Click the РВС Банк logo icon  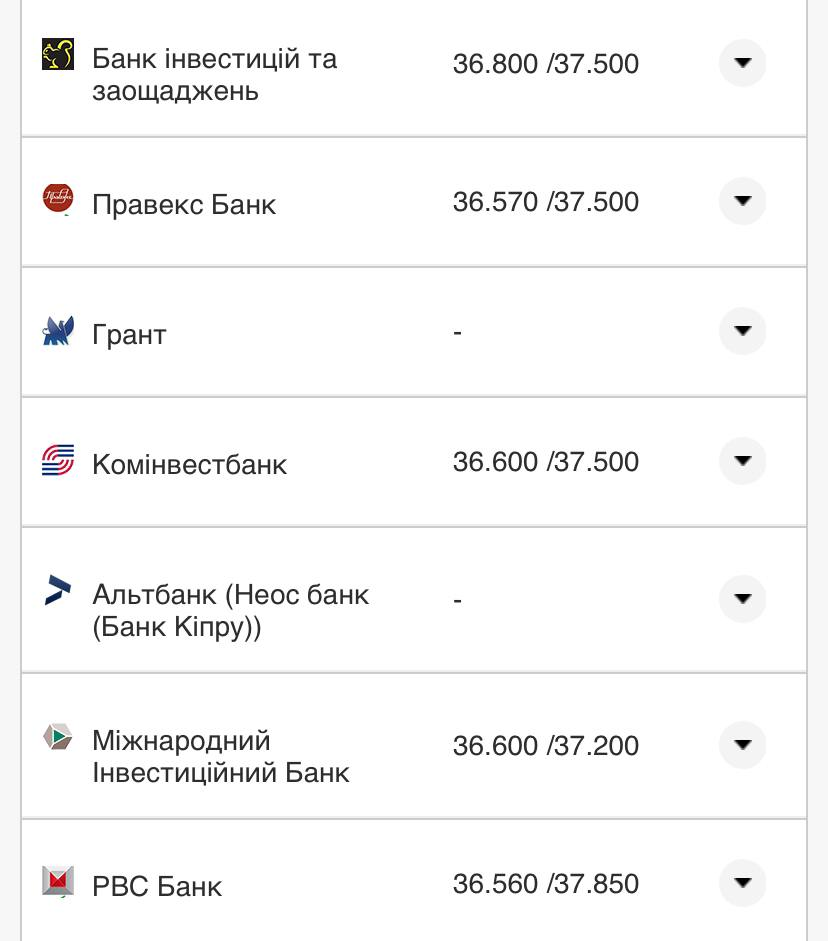(x=58, y=881)
